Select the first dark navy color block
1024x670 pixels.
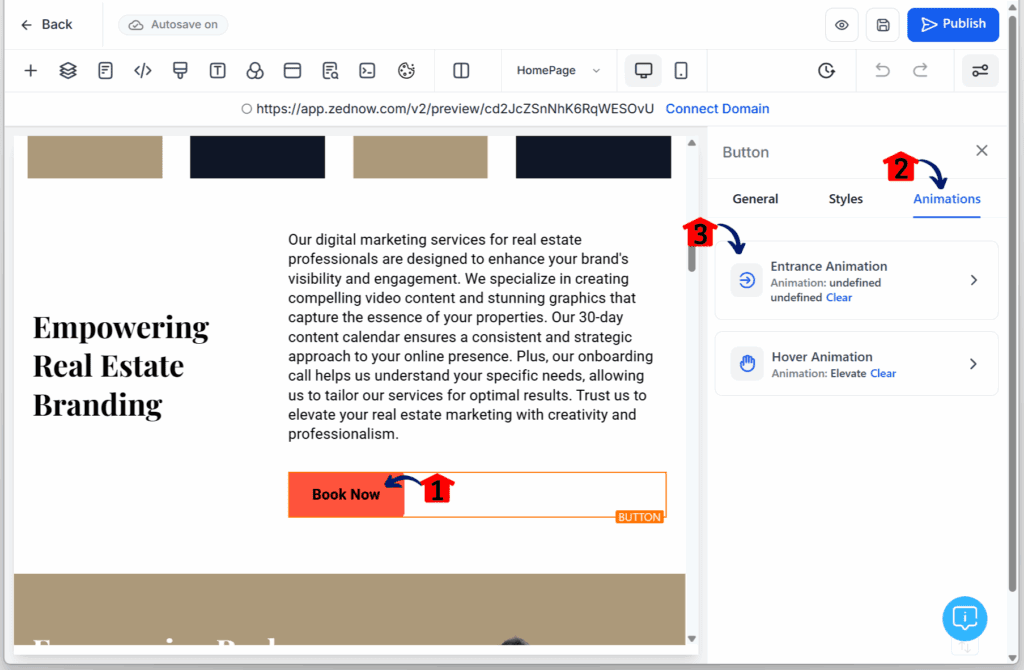point(257,157)
